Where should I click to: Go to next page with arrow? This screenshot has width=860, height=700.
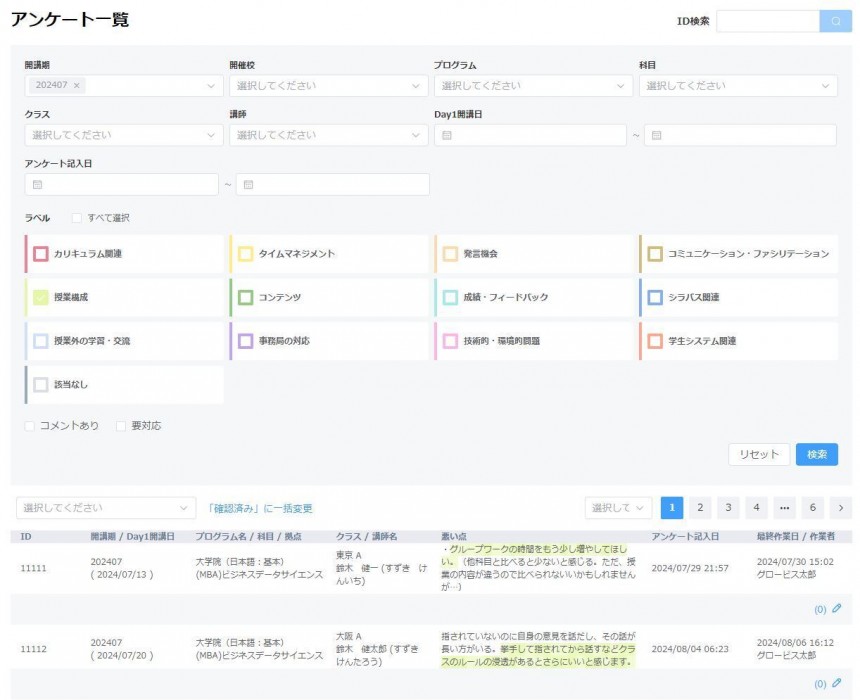(x=840, y=508)
